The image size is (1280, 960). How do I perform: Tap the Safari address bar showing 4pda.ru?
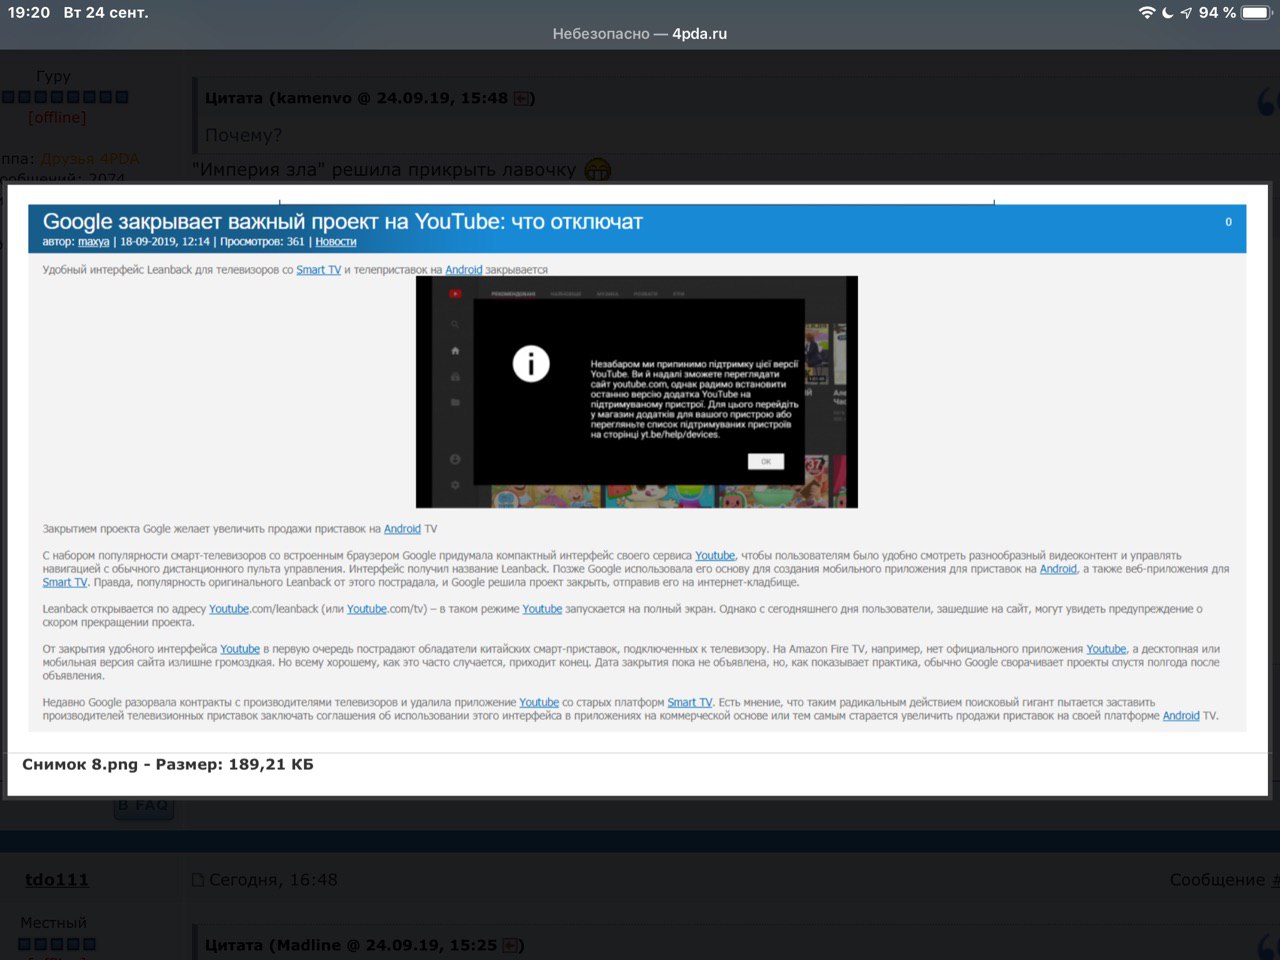pos(640,33)
